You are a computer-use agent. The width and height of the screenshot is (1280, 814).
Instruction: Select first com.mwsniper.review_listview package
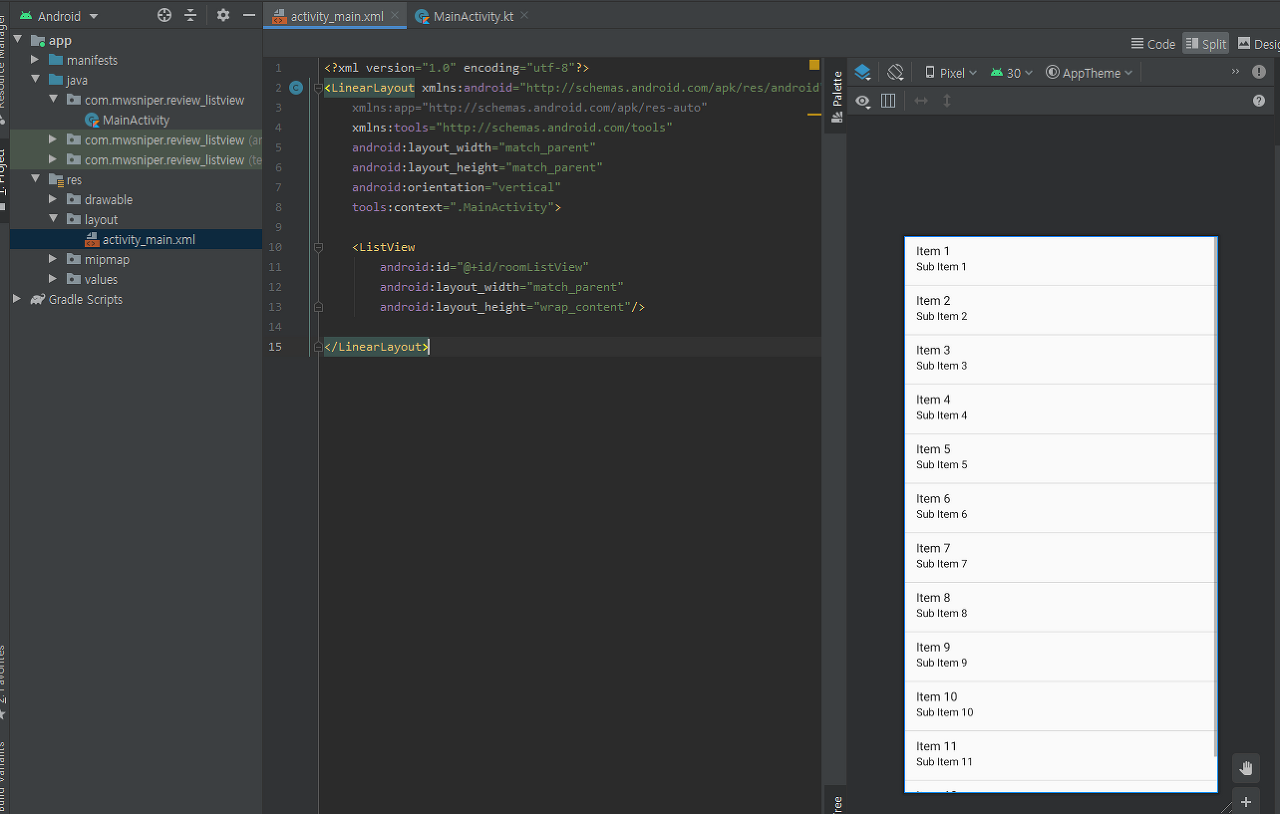click(164, 100)
